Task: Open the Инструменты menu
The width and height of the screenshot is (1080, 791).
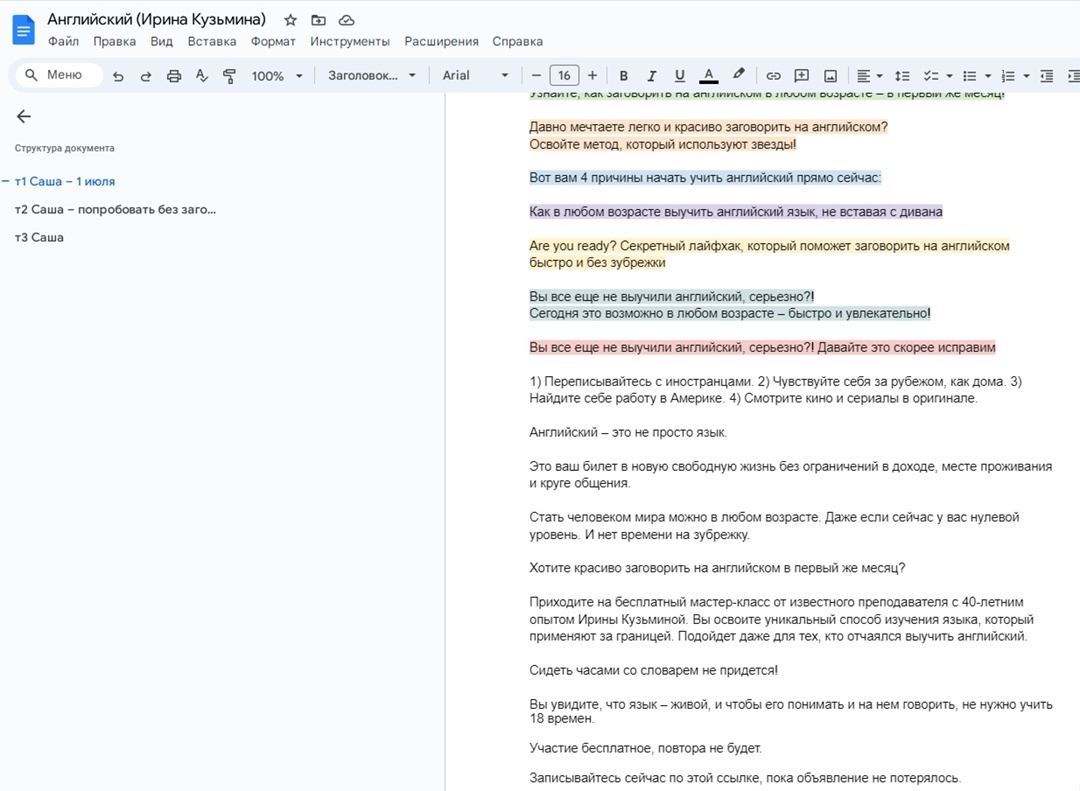Action: pyautogui.click(x=349, y=41)
